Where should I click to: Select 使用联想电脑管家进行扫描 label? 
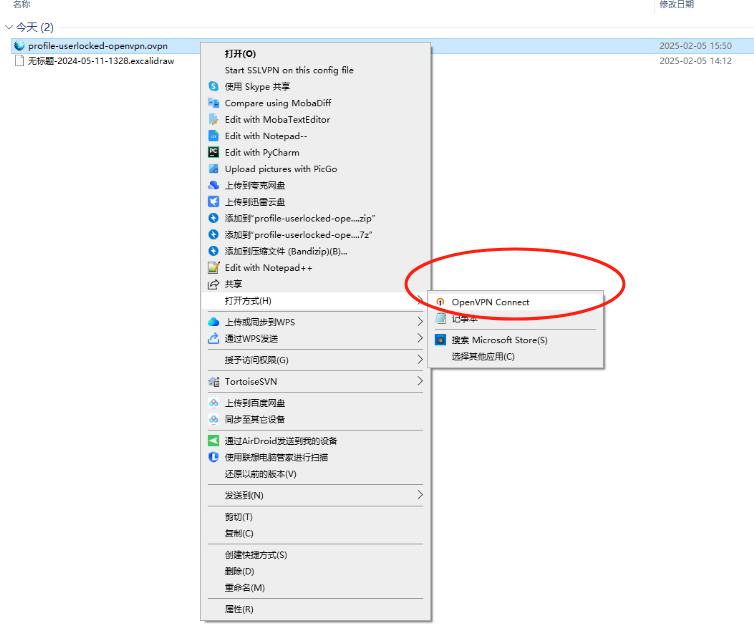pyautogui.click(x=276, y=457)
